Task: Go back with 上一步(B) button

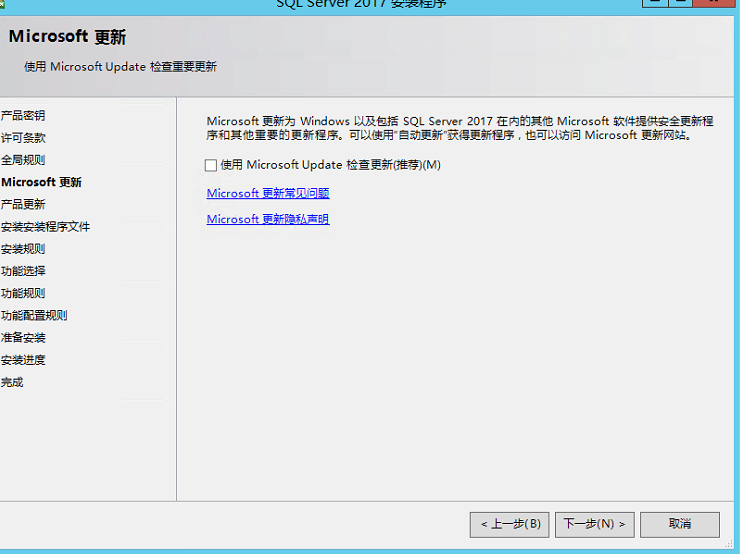Action: coord(509,524)
